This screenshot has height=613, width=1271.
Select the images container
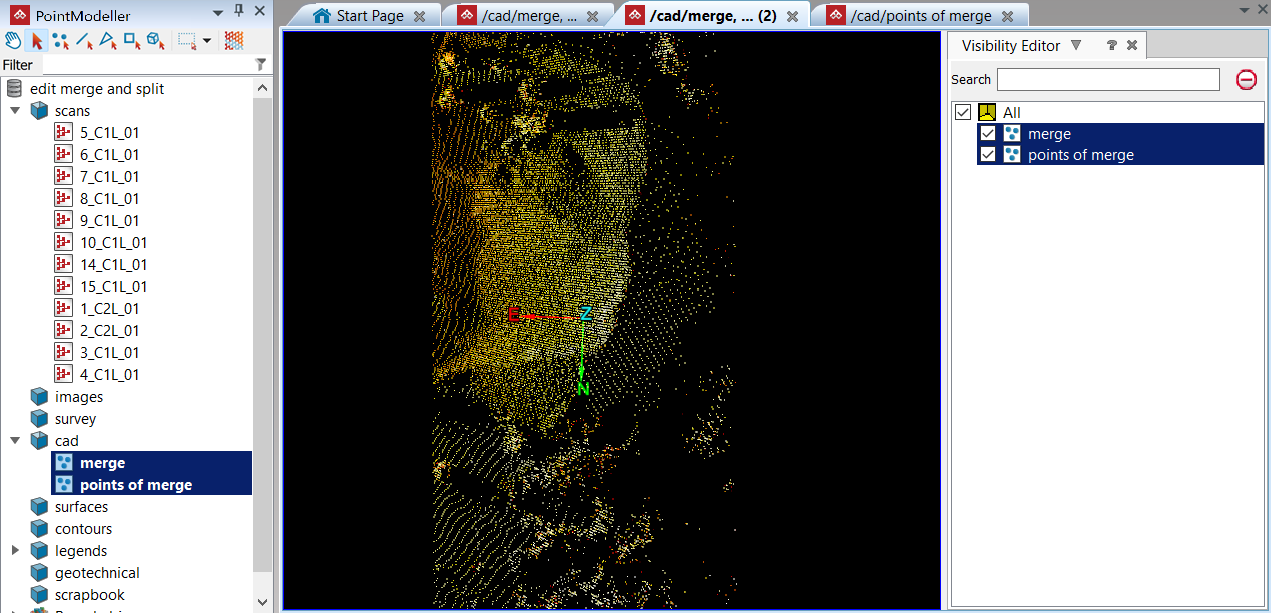(79, 397)
